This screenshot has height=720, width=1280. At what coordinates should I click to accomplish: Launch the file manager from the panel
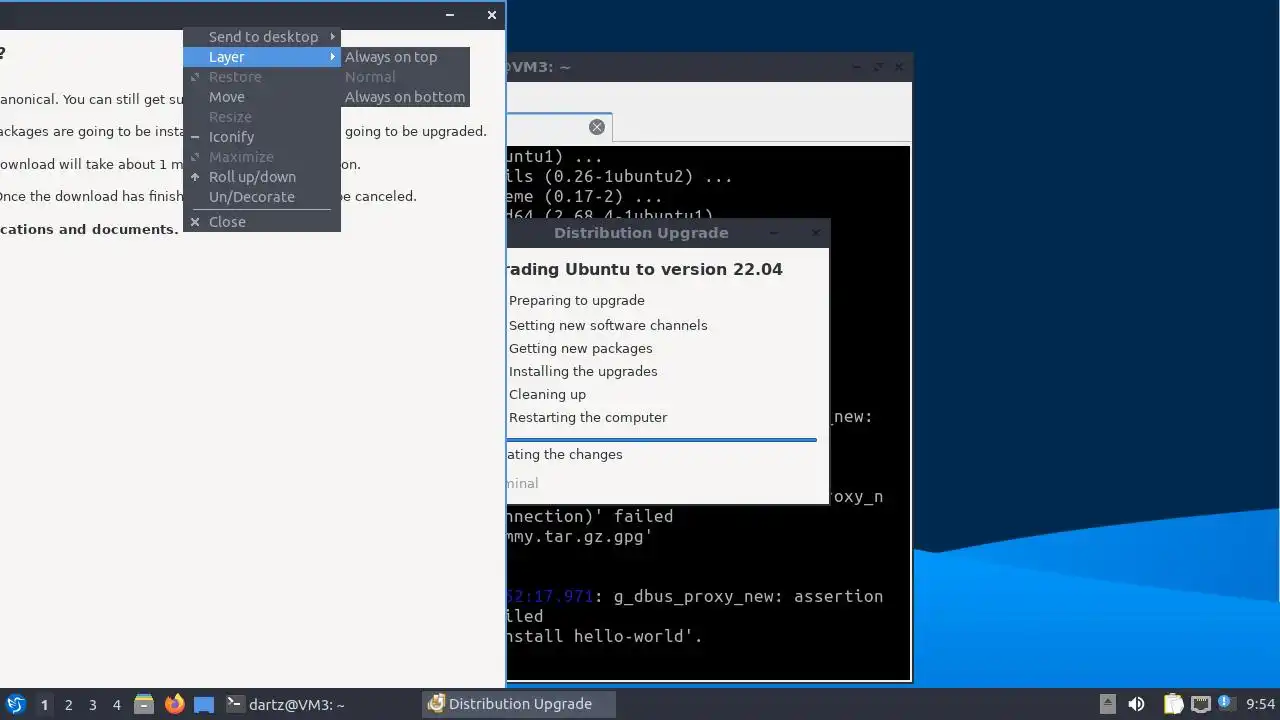[x=143, y=704]
